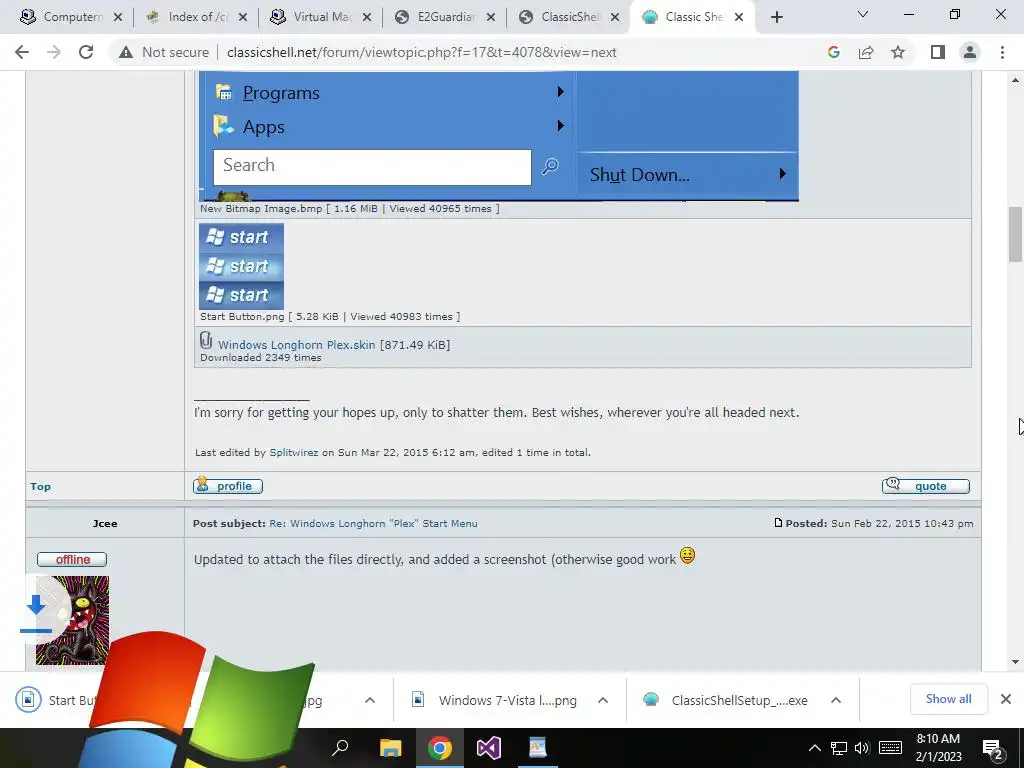Click the Search box in menu screenshot

372,167
